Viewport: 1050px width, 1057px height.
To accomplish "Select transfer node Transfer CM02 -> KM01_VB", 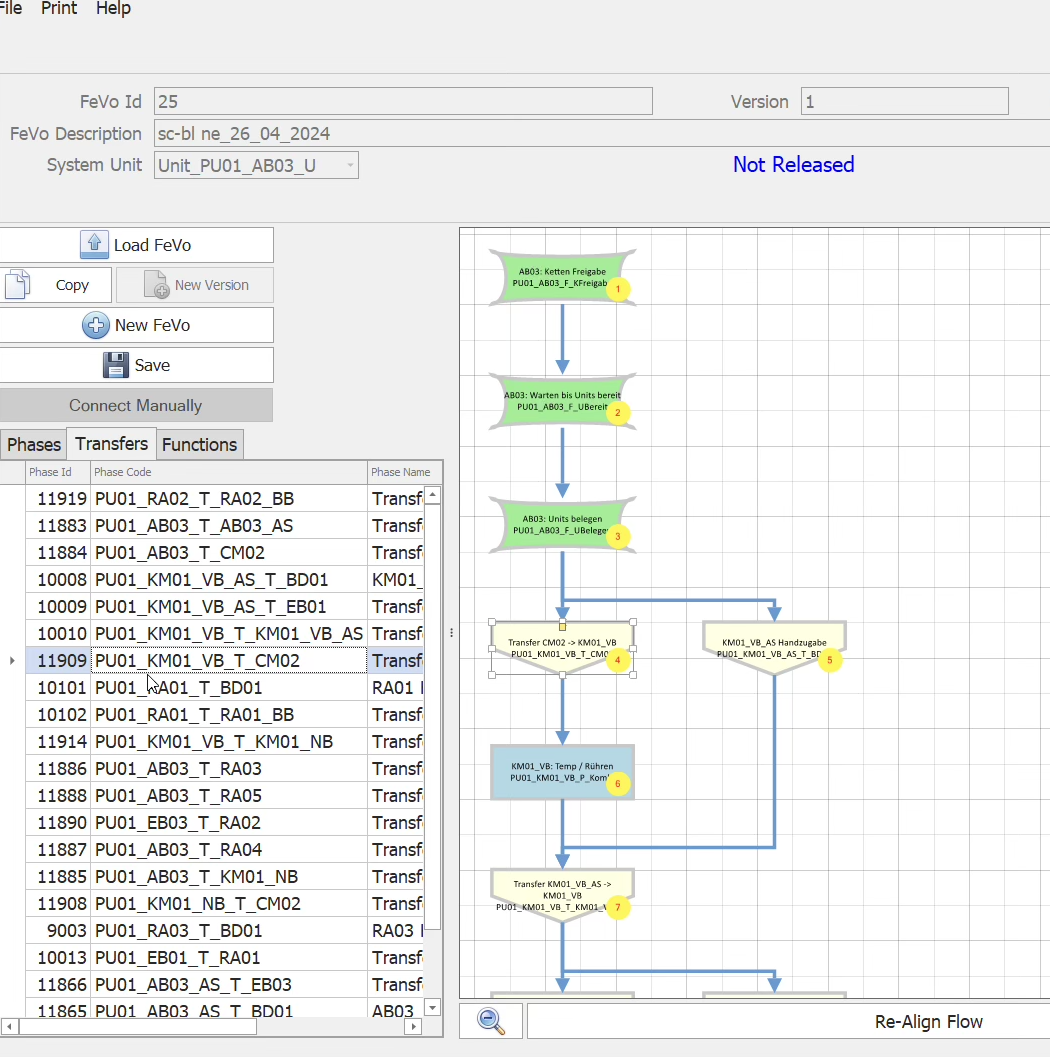I will tap(561, 648).
